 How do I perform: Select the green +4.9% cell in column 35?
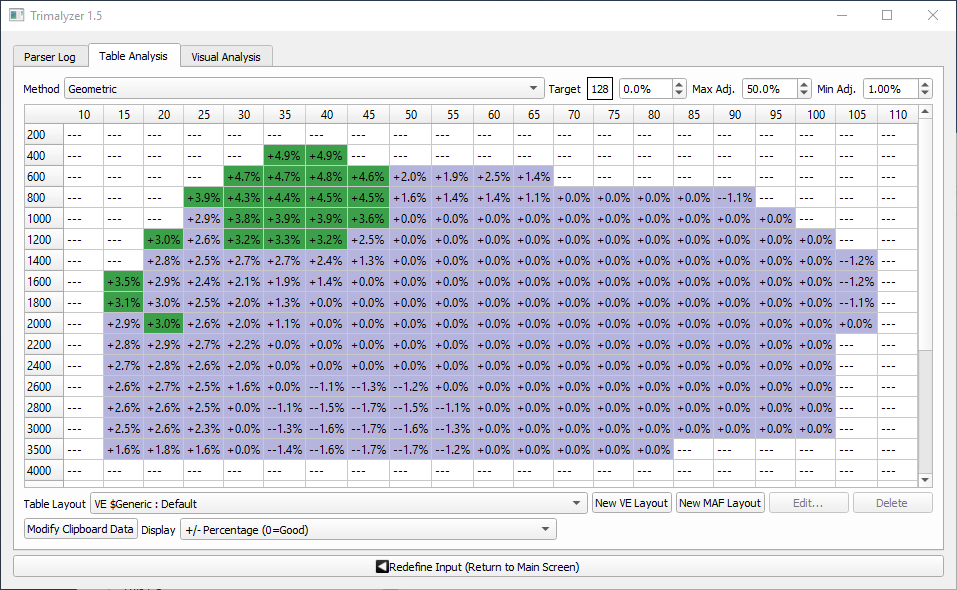tap(285, 156)
